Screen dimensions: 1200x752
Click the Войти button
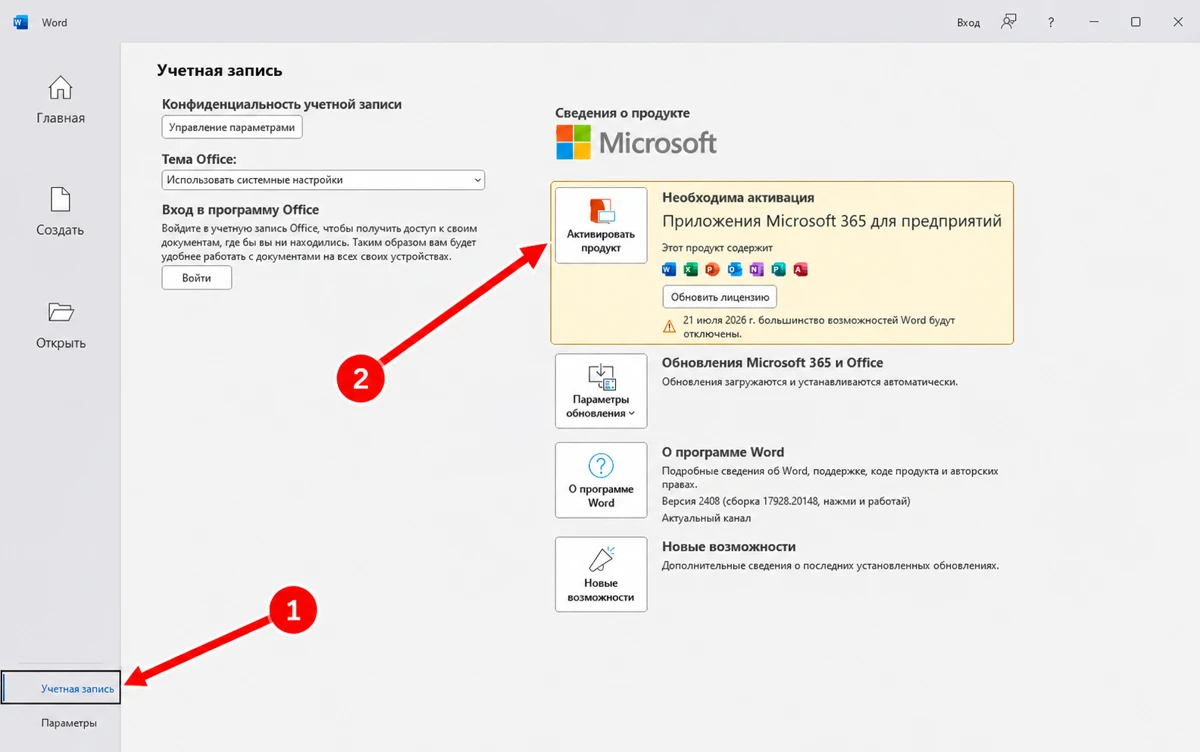[x=197, y=278]
